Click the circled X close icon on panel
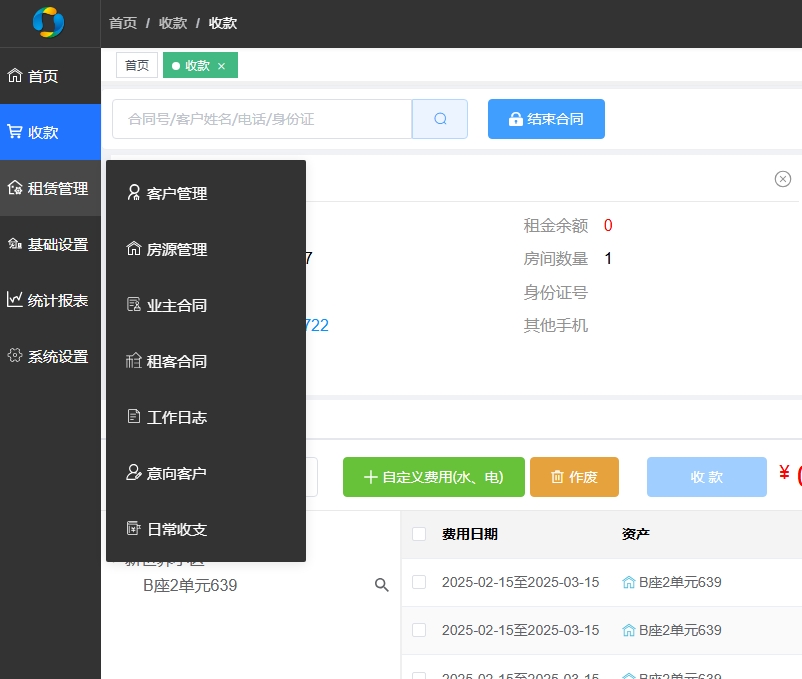 coord(783,179)
